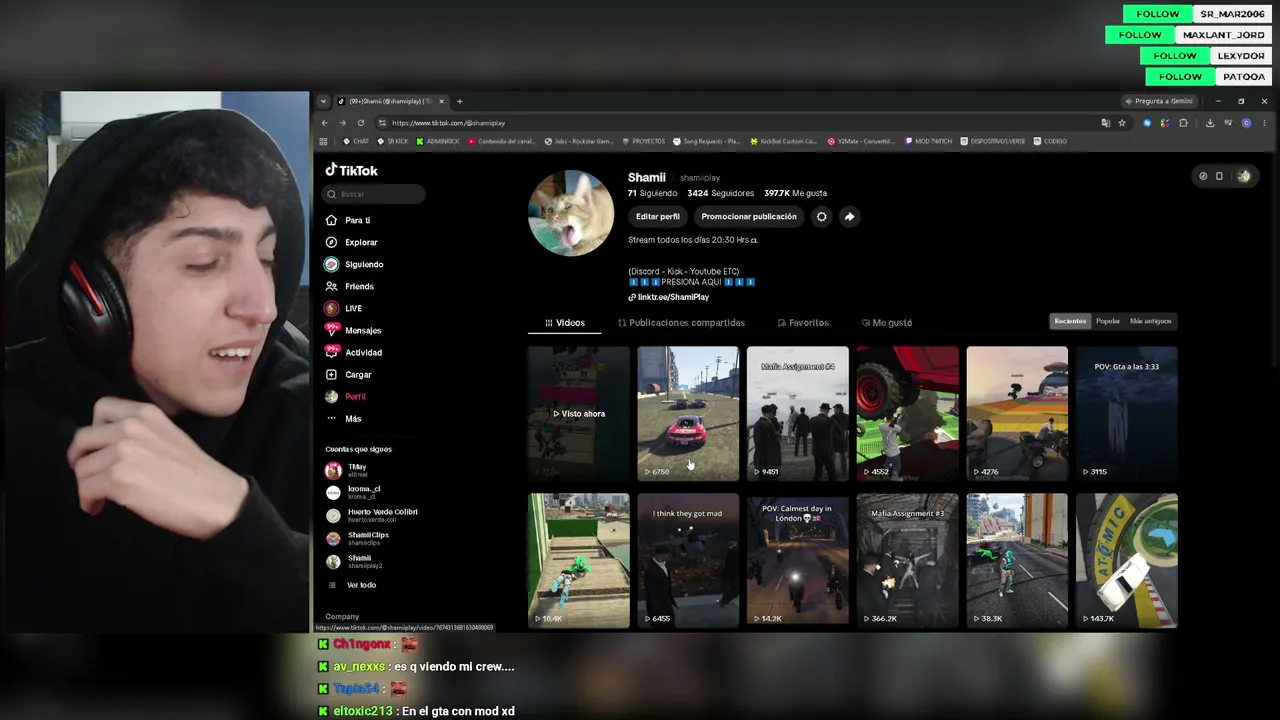Open the Mafia Assignment #4 video
Viewport: 1280px width, 720px height.
click(798, 414)
